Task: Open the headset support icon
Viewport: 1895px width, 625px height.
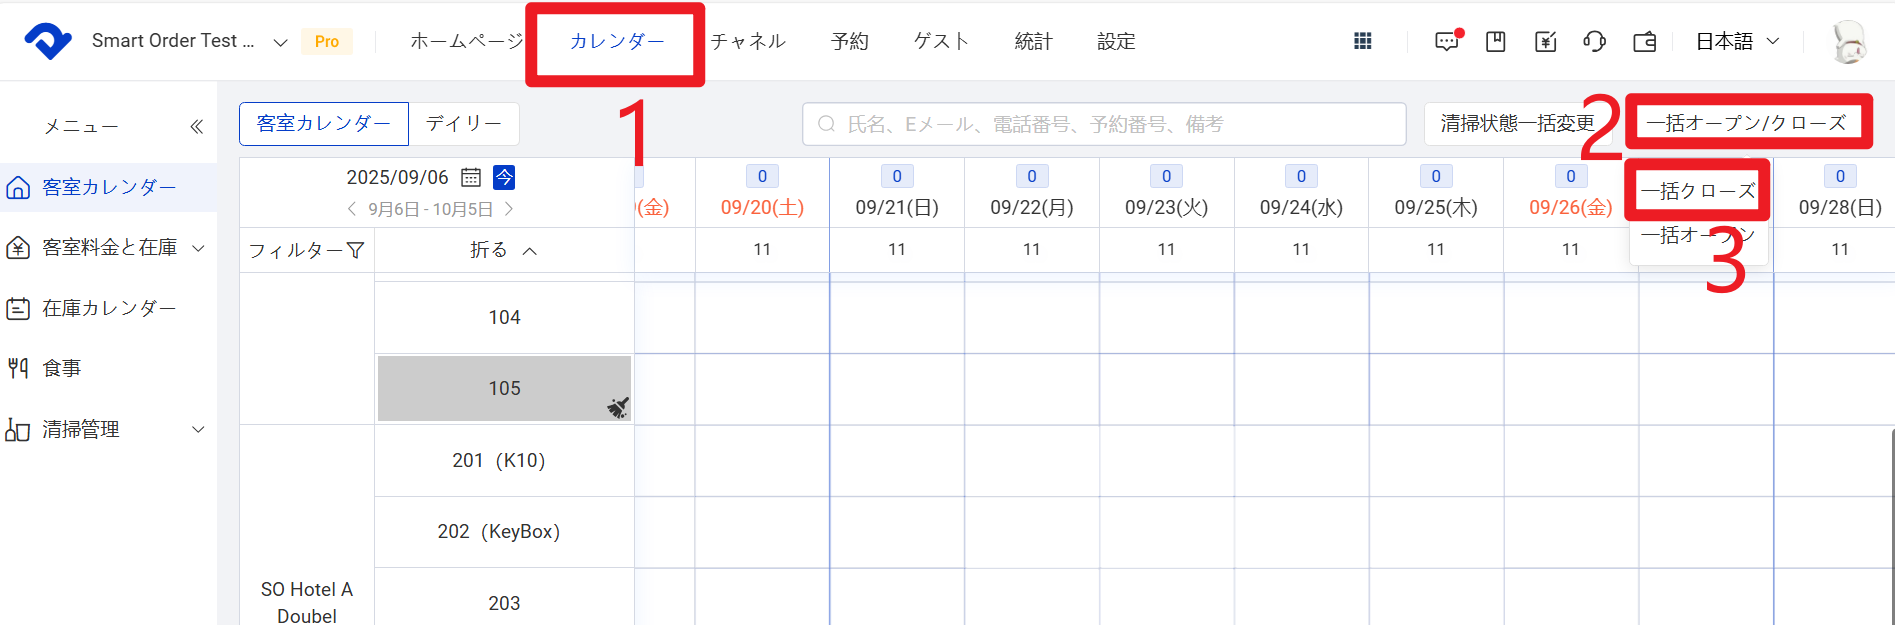Action: click(x=1594, y=41)
